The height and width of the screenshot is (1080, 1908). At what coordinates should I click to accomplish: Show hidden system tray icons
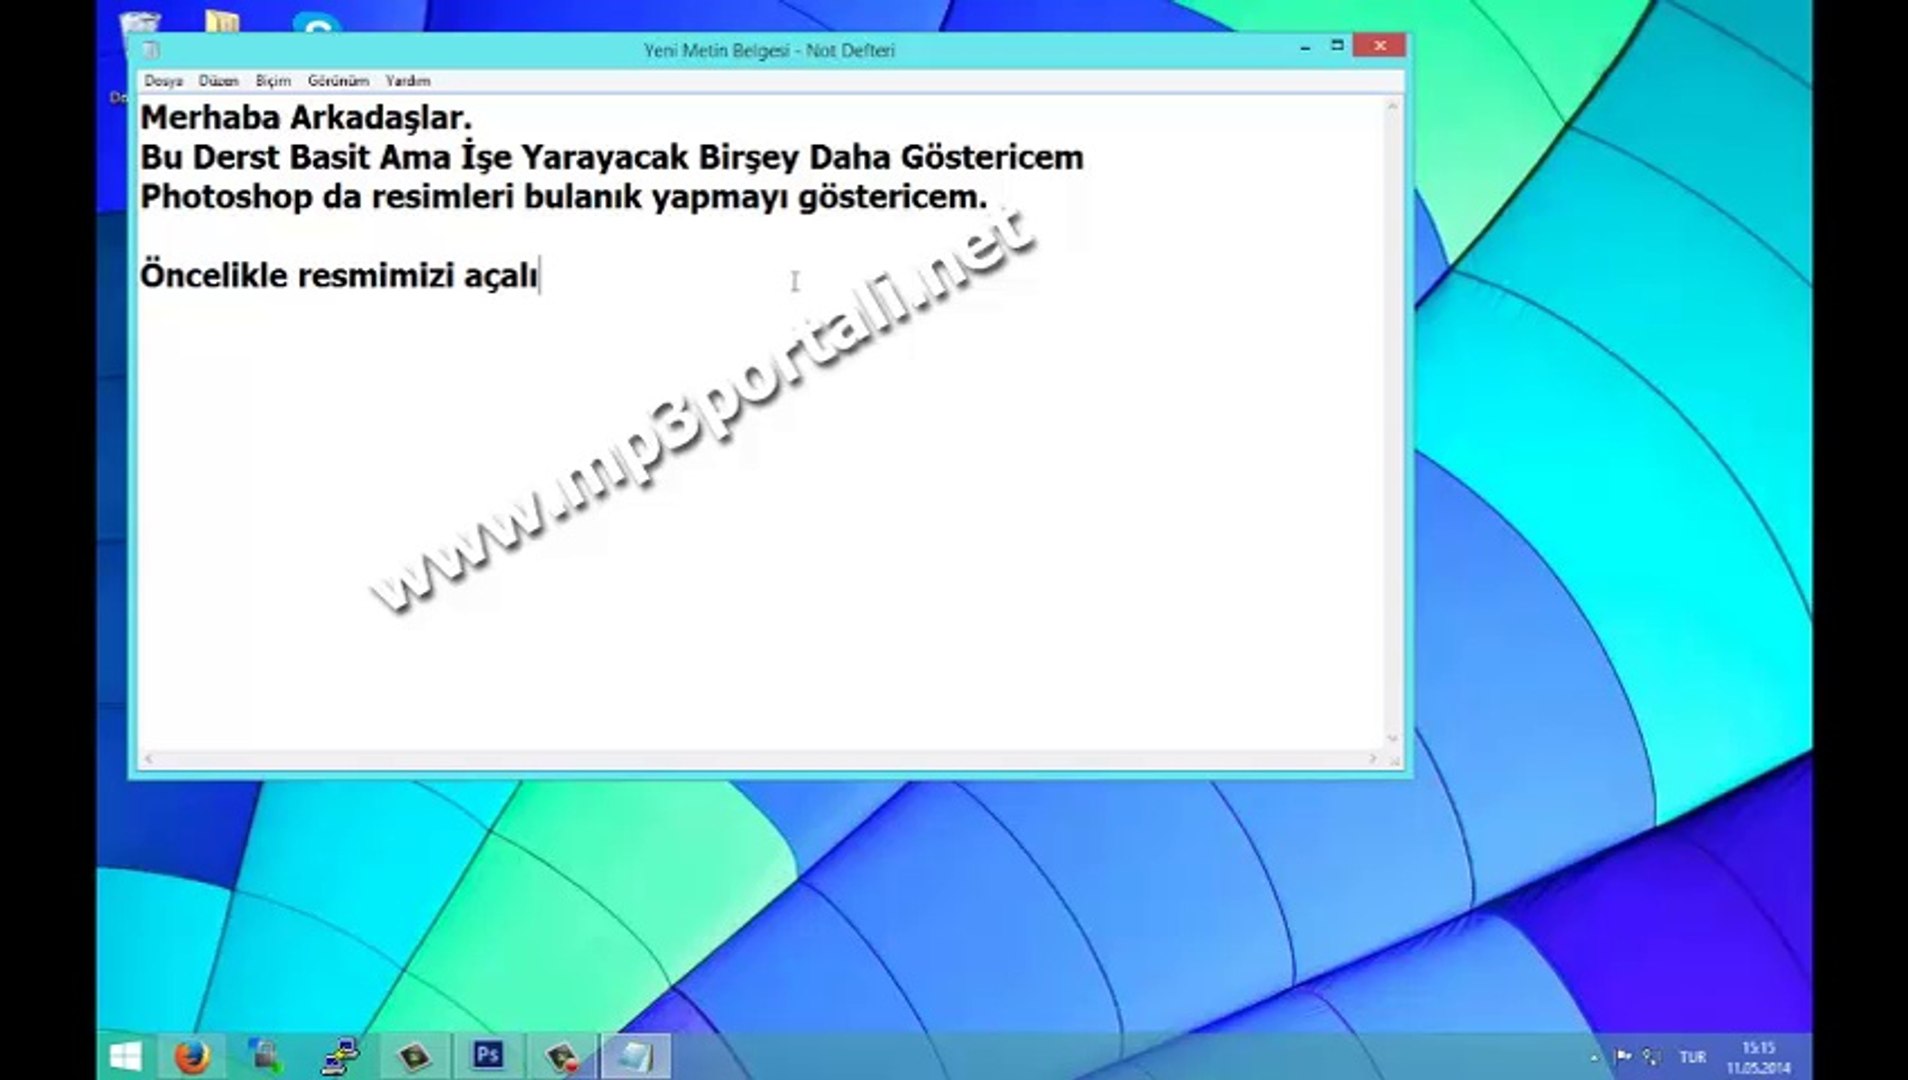point(1594,1057)
